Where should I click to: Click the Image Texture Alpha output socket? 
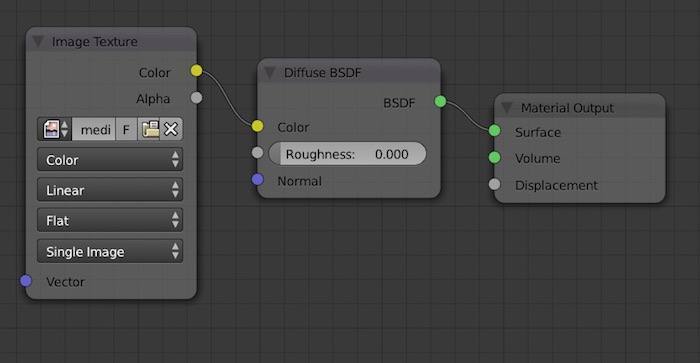[x=196, y=97]
